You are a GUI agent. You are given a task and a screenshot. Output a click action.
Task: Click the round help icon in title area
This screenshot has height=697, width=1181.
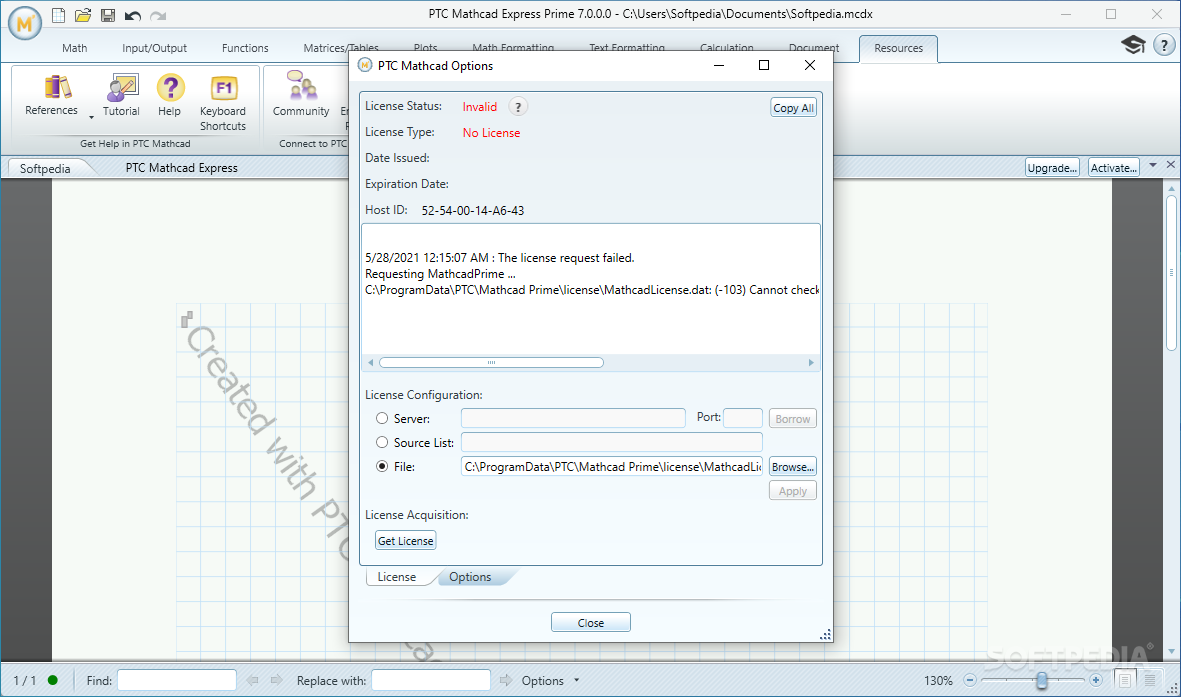click(1164, 45)
